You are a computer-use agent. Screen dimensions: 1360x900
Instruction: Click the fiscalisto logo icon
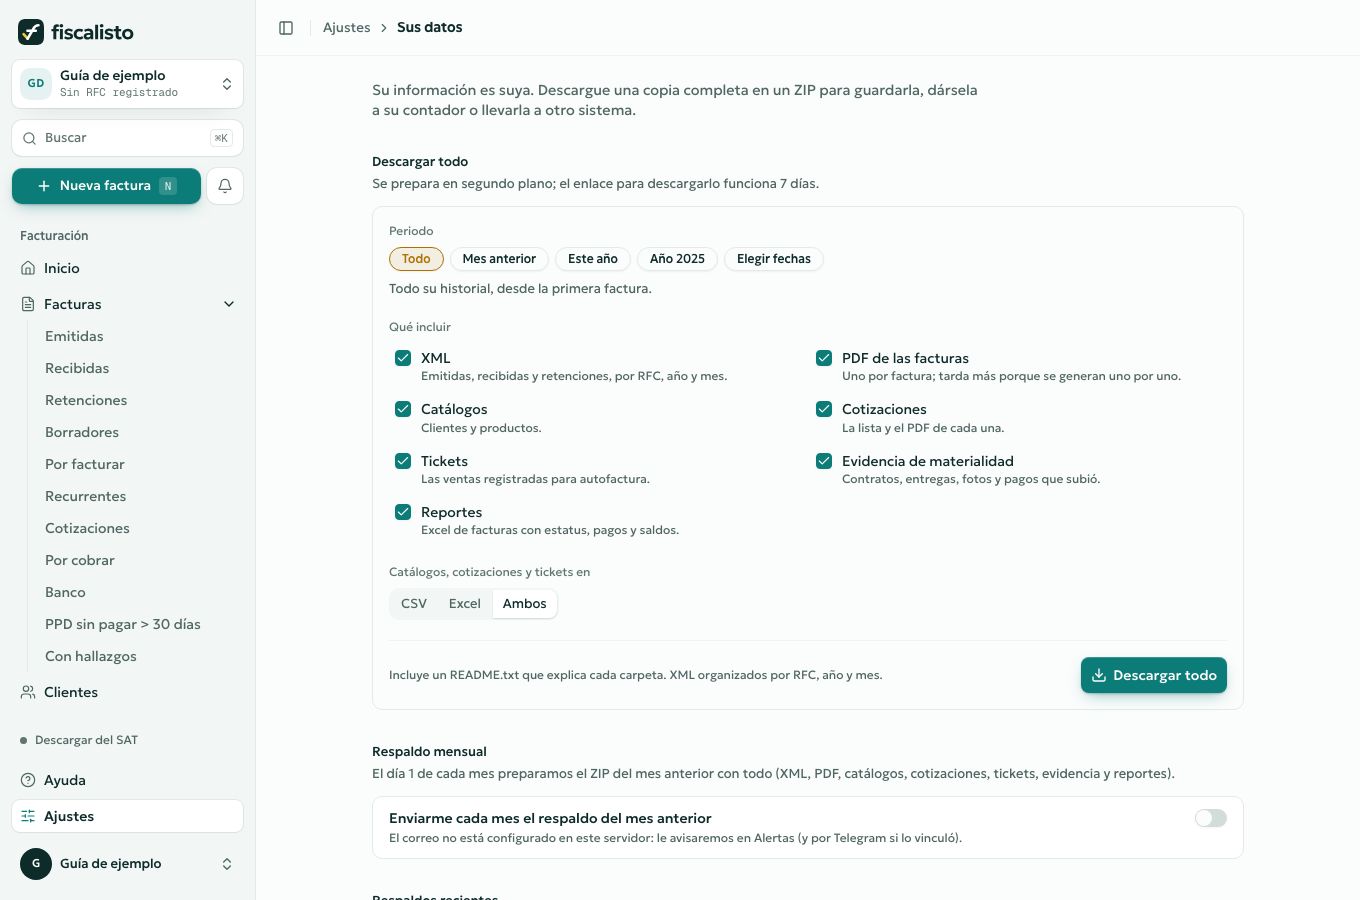tap(31, 32)
